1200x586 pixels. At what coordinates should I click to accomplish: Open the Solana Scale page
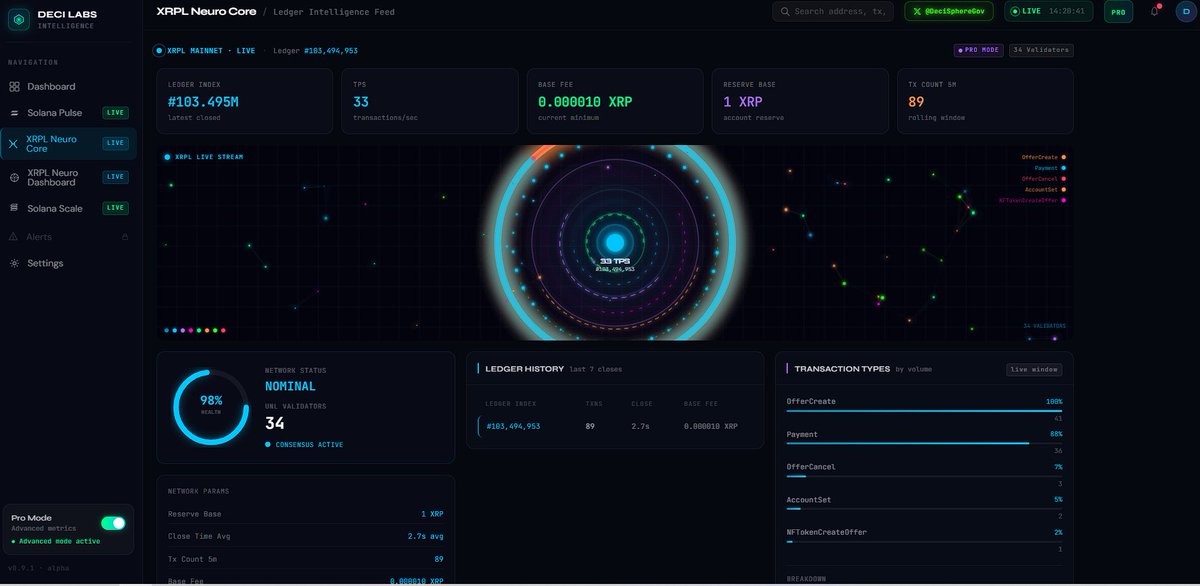pos(67,208)
